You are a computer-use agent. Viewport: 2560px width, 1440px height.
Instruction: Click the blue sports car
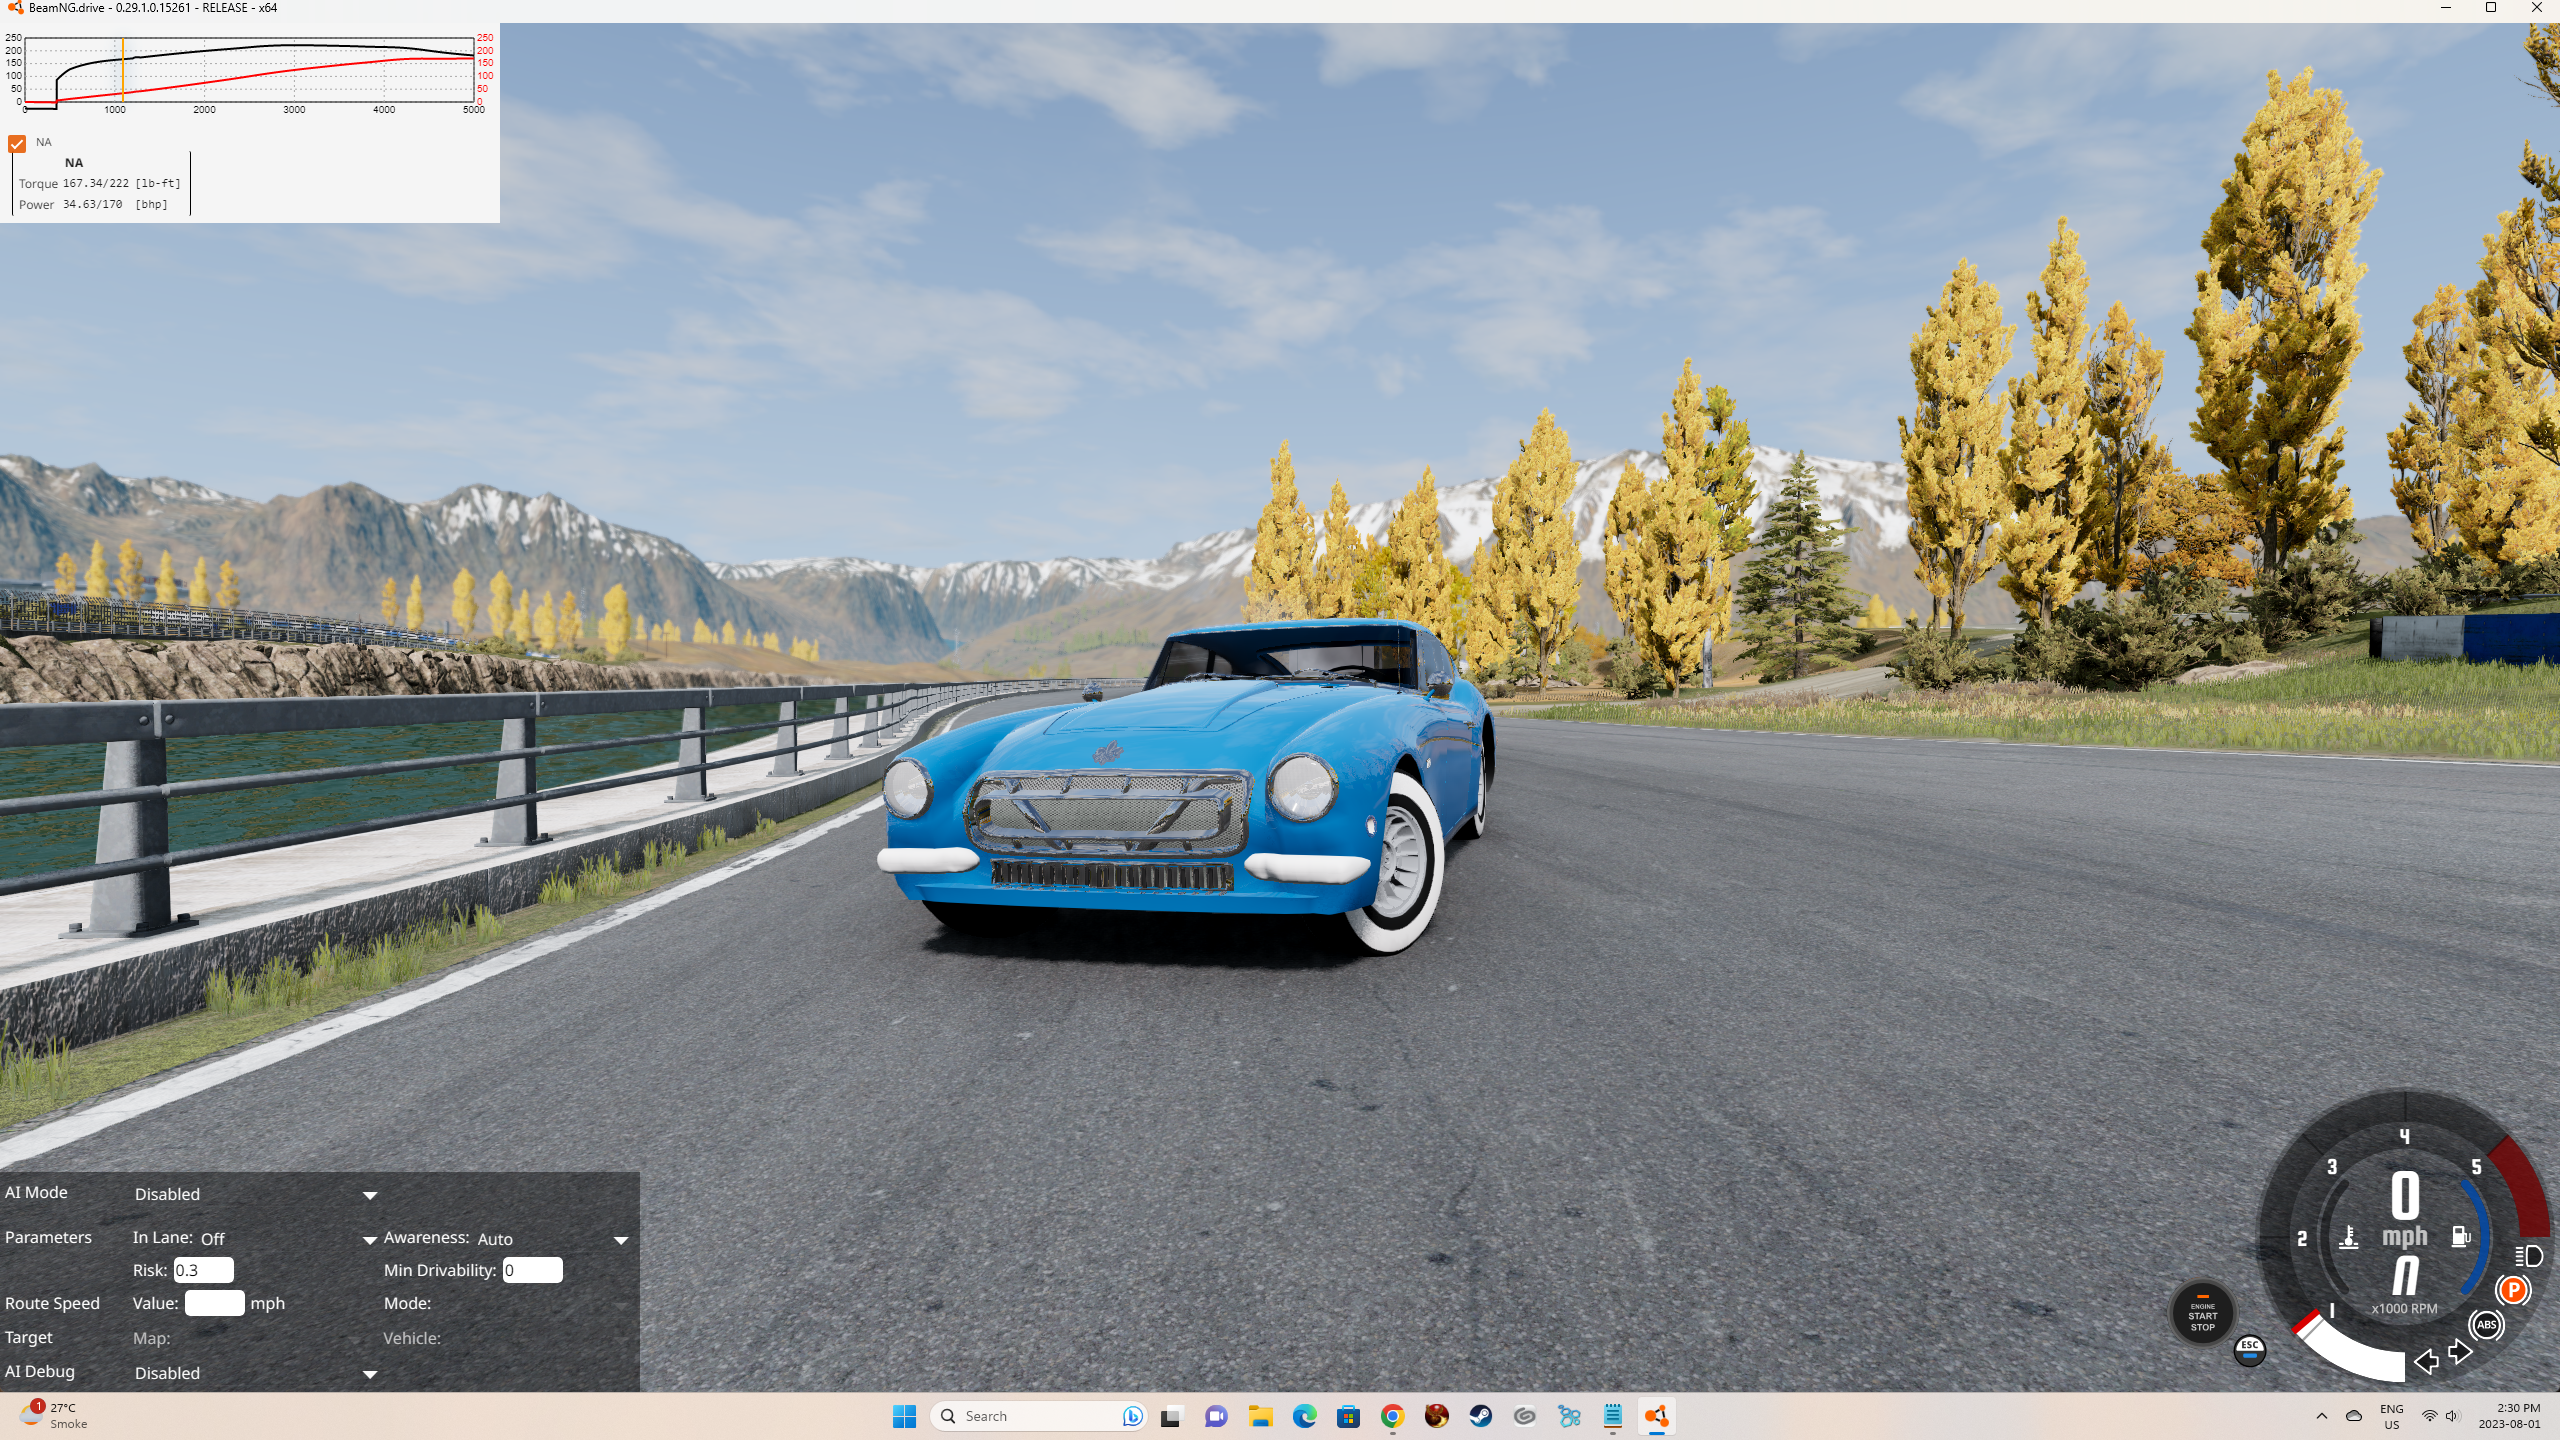pyautogui.click(x=1186, y=788)
